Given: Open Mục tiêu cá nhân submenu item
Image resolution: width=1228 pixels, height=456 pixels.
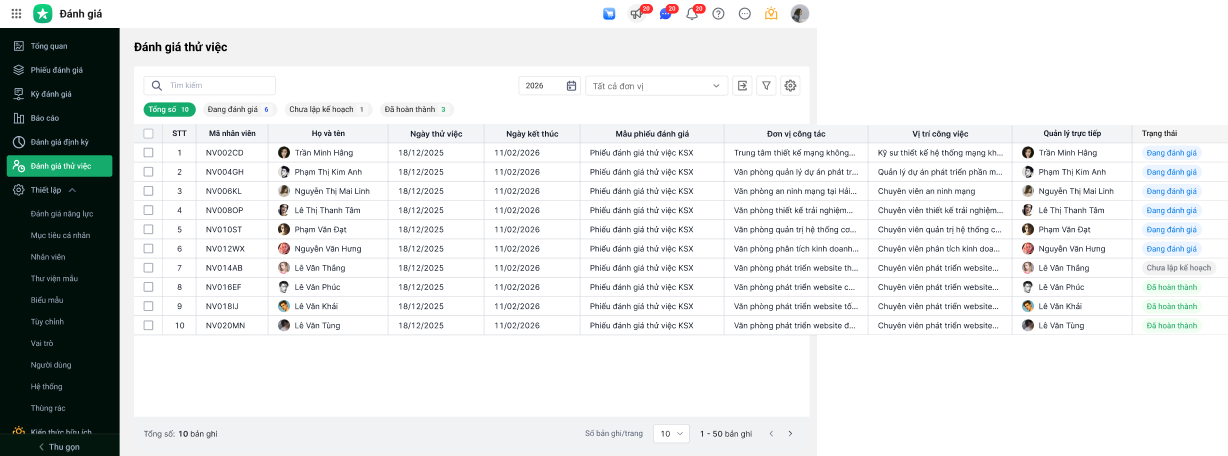Looking at the screenshot, I should point(60,235).
